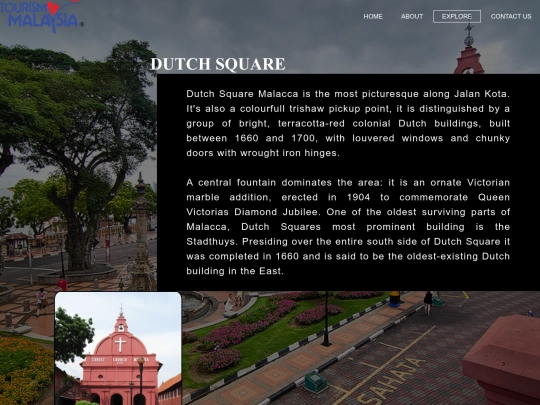Open the HOME menu item
The width and height of the screenshot is (540, 405).
(x=373, y=17)
